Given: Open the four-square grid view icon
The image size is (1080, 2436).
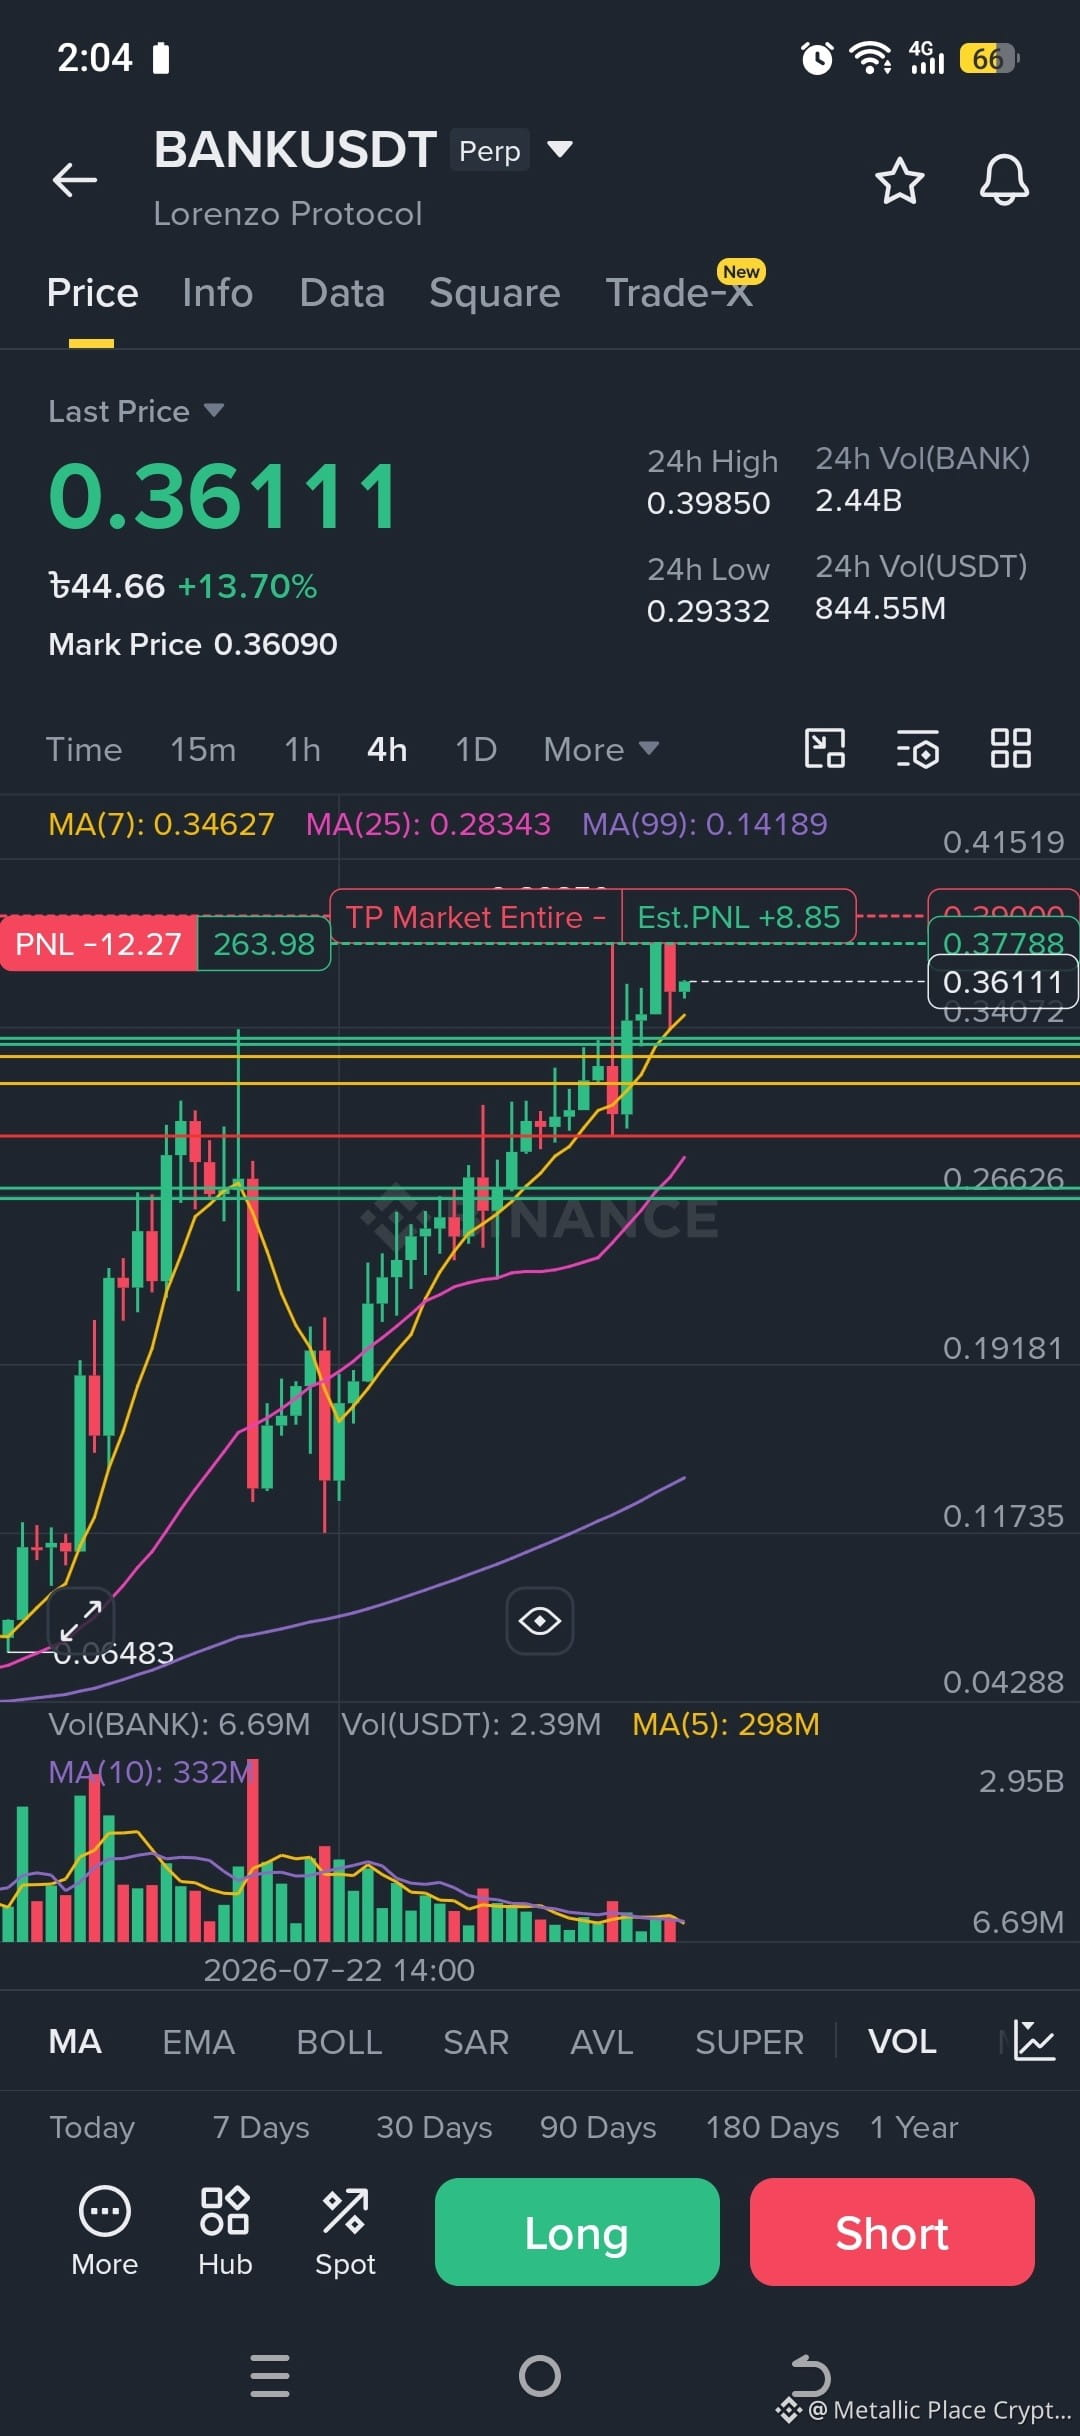Looking at the screenshot, I should 1010,748.
